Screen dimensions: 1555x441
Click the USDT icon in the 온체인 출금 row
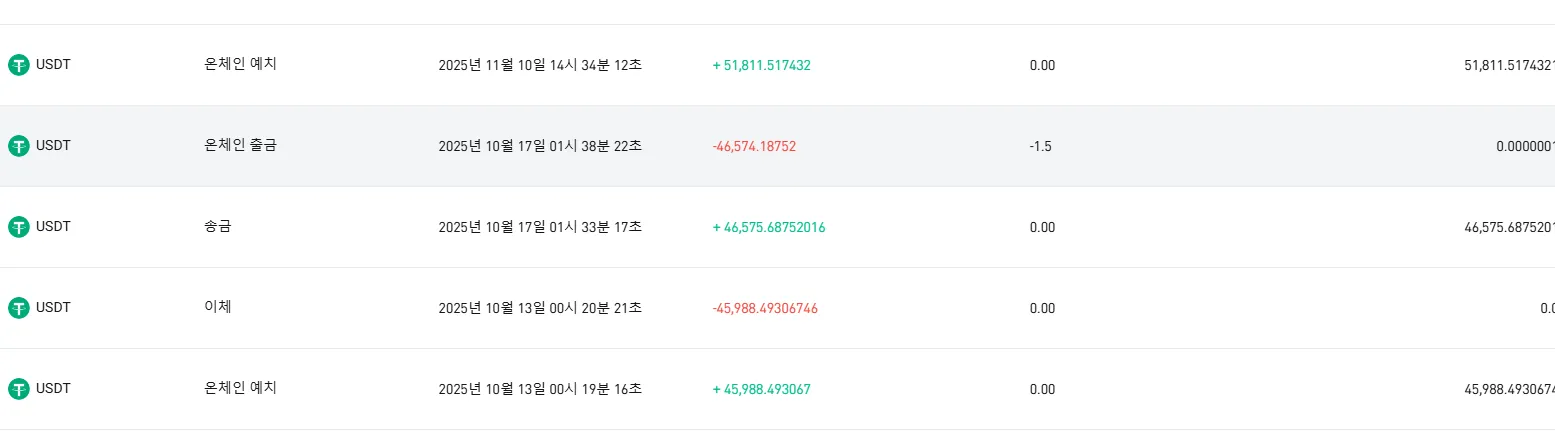point(19,146)
